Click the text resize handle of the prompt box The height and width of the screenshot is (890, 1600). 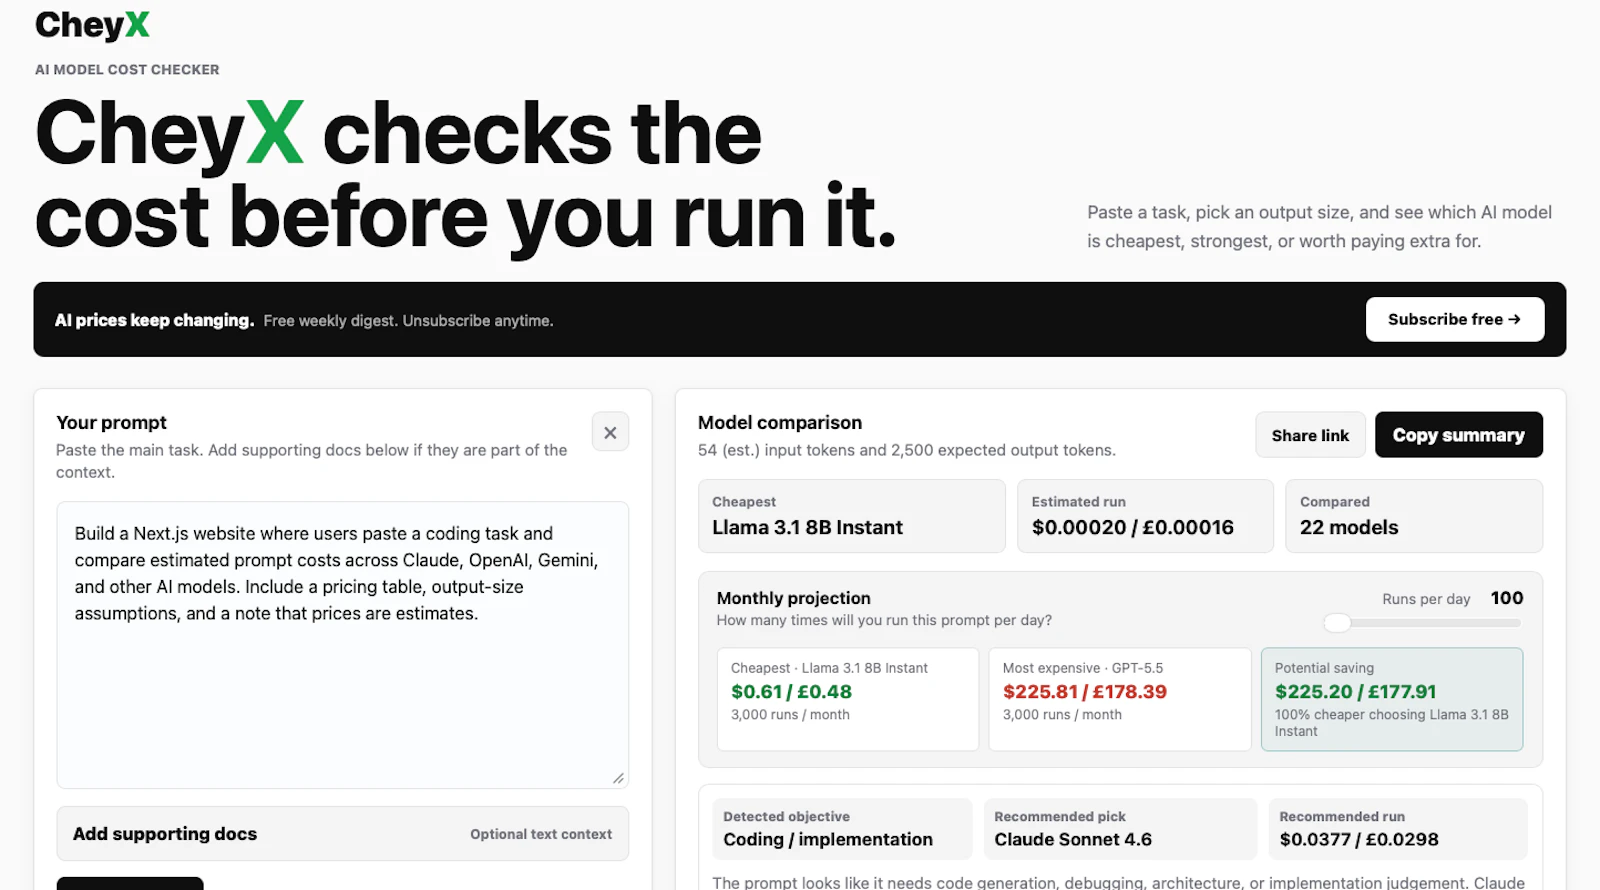click(618, 778)
